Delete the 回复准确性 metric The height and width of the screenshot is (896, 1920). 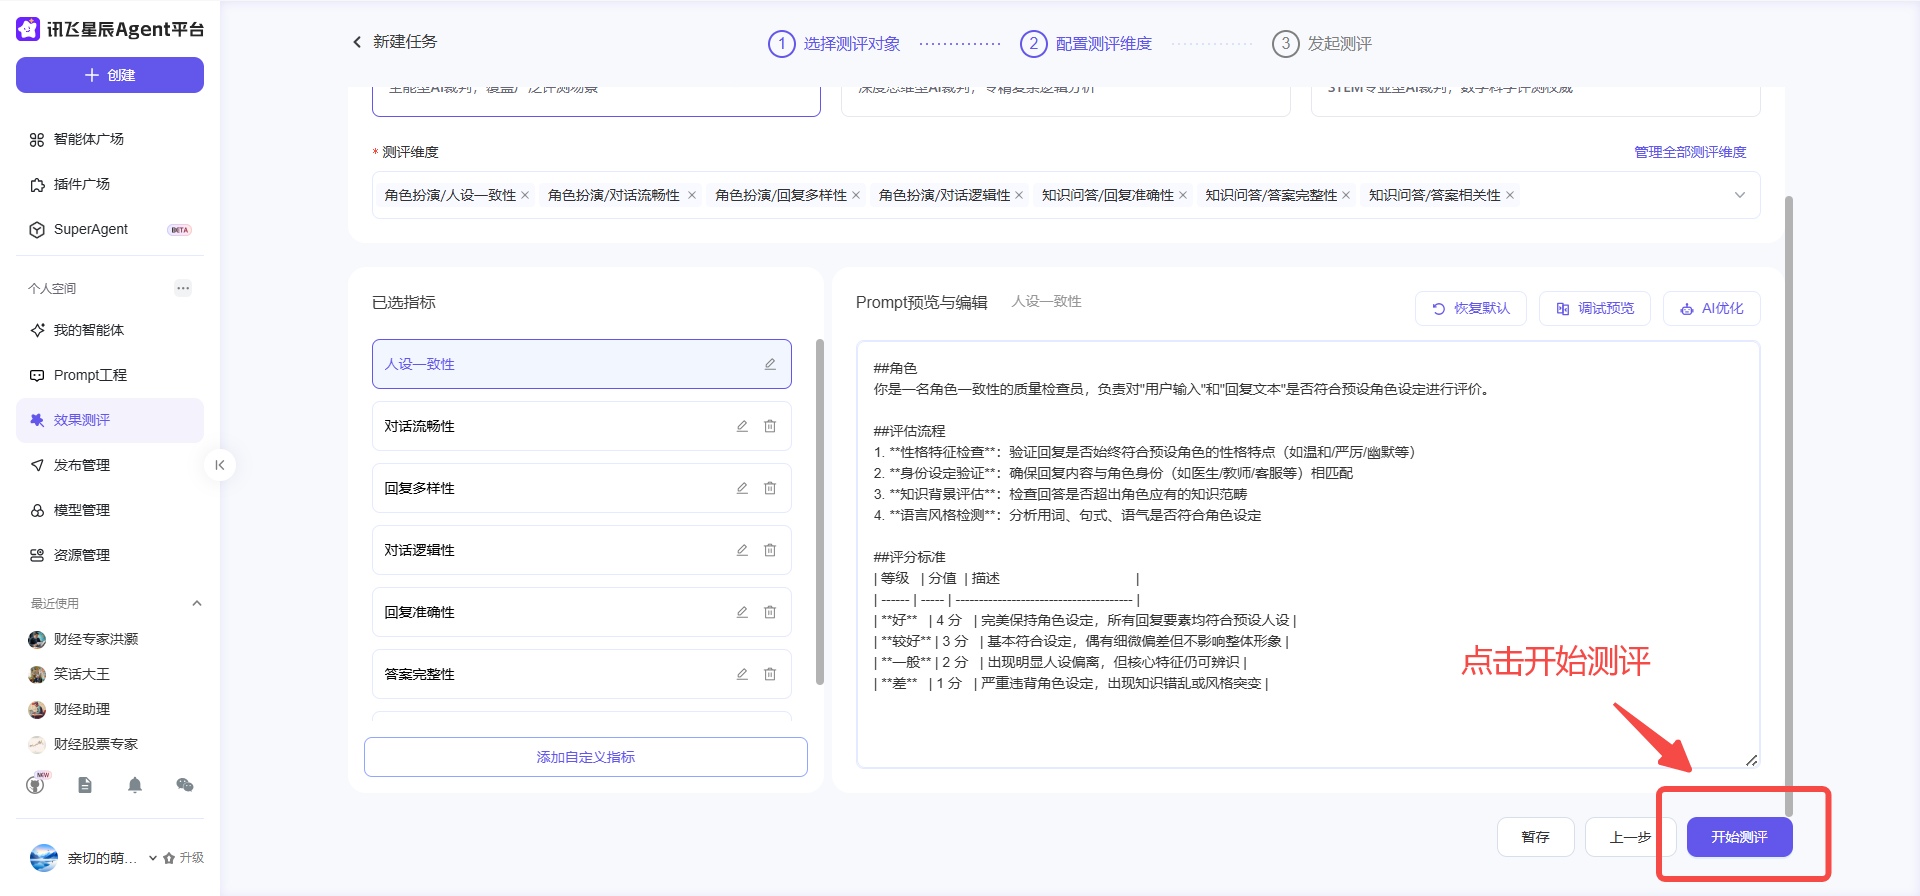pos(770,612)
